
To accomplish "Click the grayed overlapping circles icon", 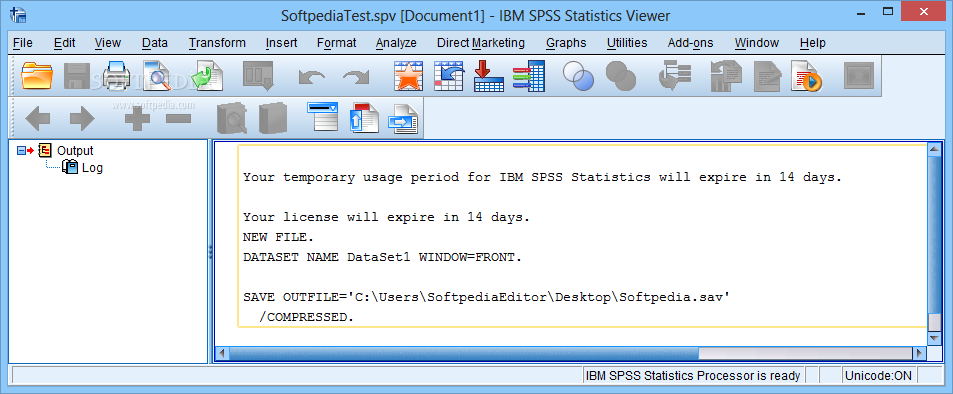I will point(621,76).
